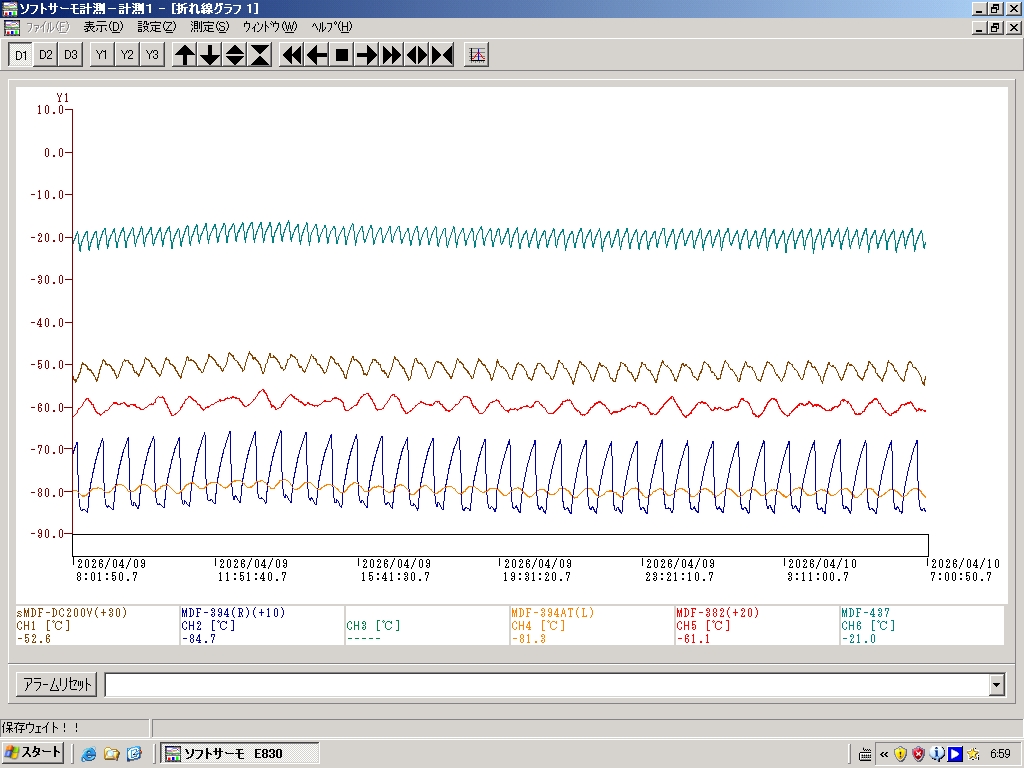Expand the alarm message dropdown arrow
Screen dimensions: 1024x768
[996, 685]
